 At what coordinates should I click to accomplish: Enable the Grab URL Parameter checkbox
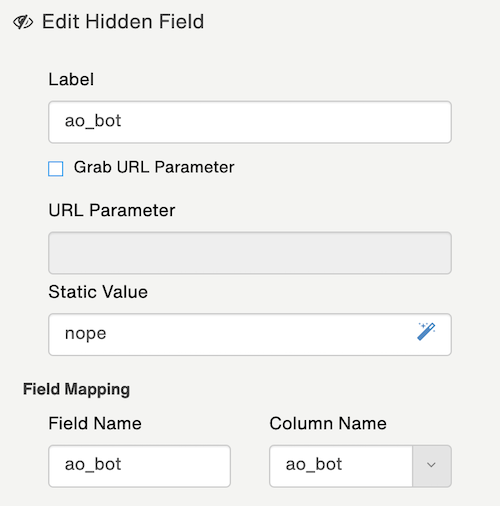(x=56, y=168)
